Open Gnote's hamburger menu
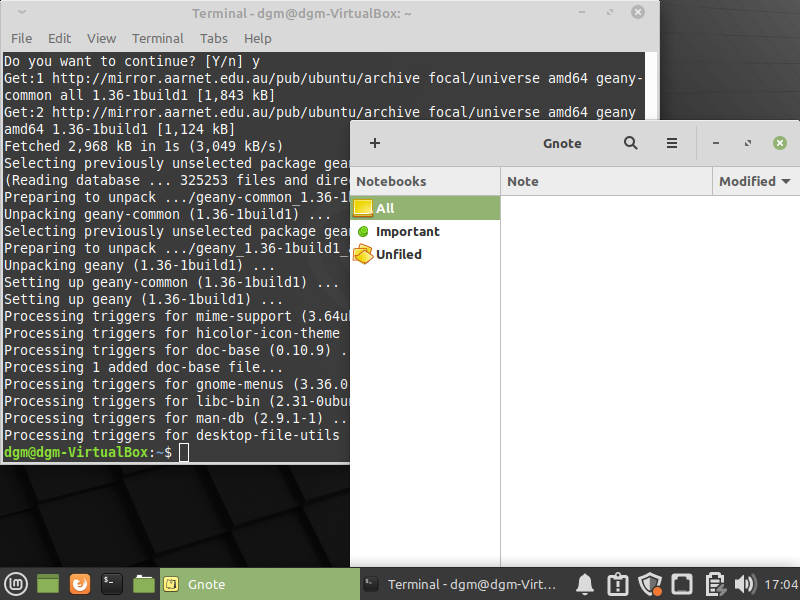800x600 pixels. click(x=672, y=143)
